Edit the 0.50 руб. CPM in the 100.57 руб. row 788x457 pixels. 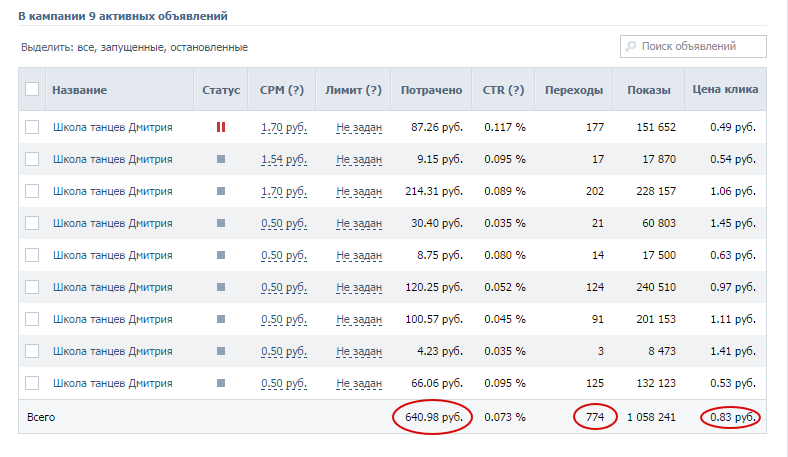(284, 320)
